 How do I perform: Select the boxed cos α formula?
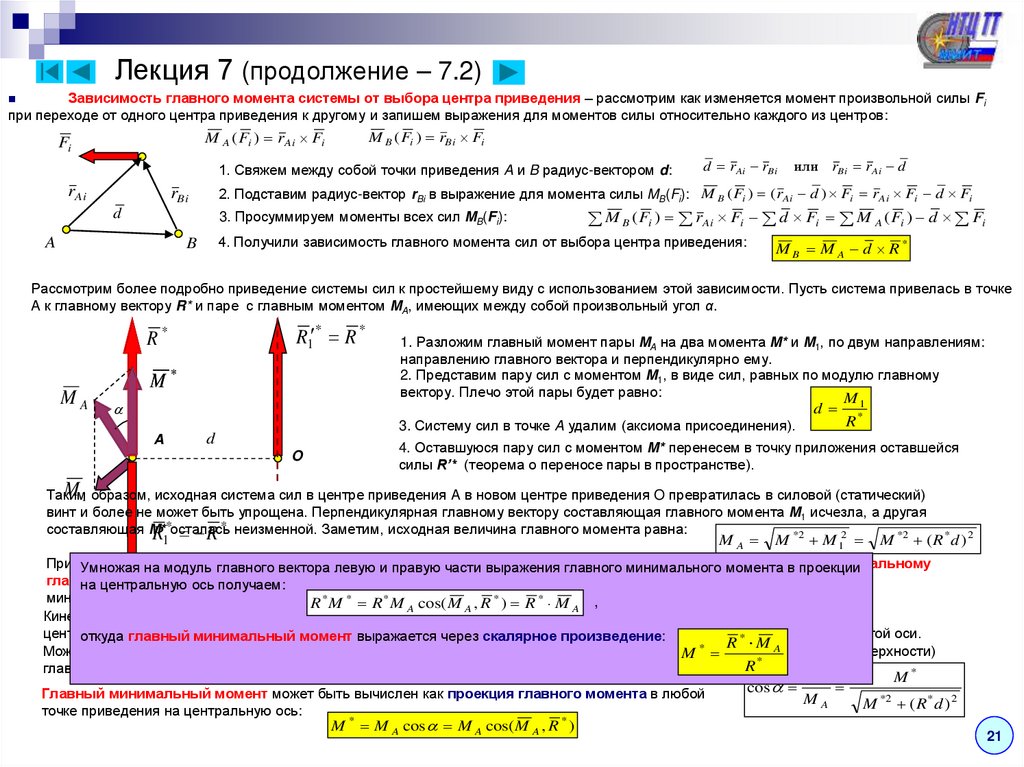coord(854,691)
